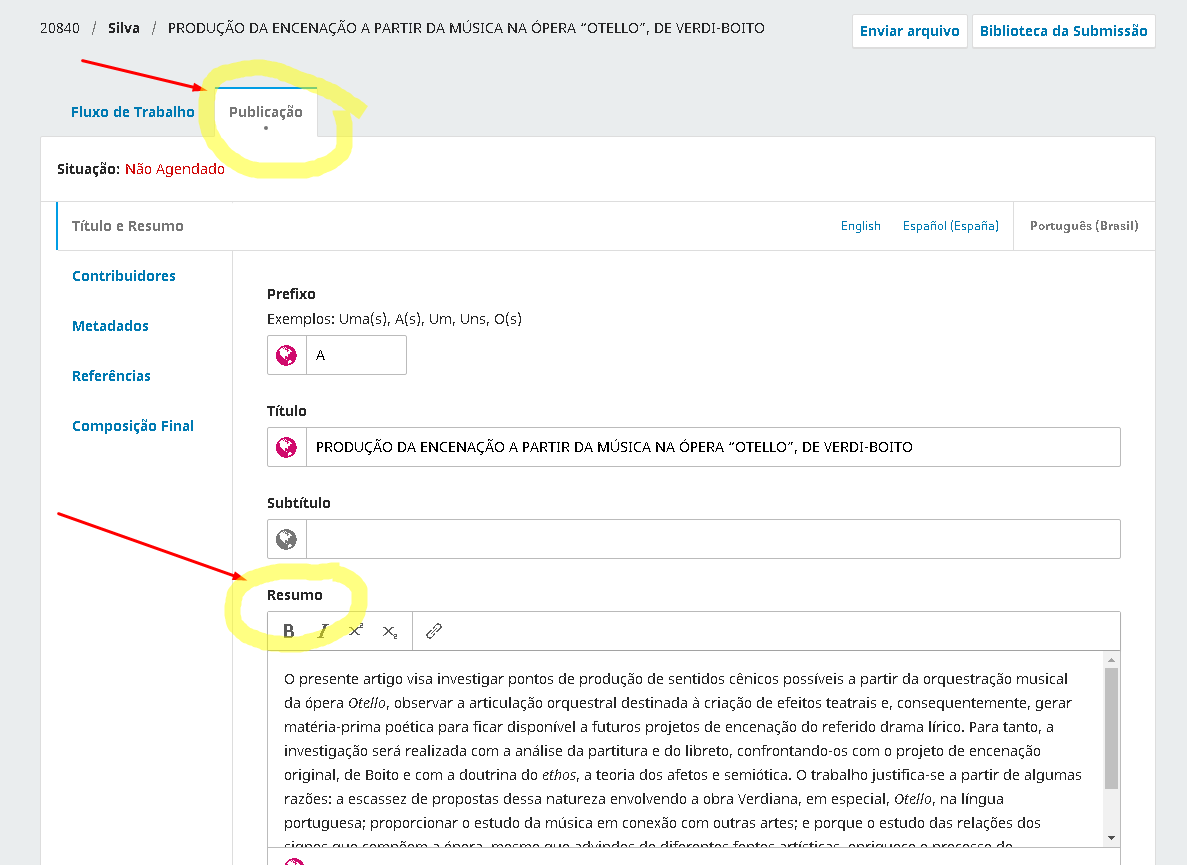Click the globe icon beside Prefixo field

[287, 355]
